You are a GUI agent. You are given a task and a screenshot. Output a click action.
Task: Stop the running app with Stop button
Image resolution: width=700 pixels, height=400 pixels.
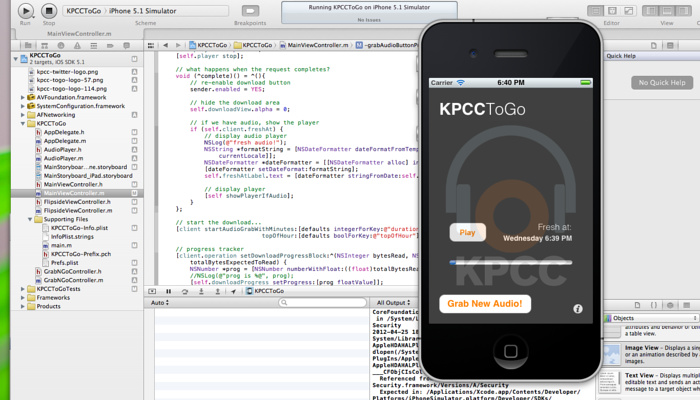coord(49,11)
